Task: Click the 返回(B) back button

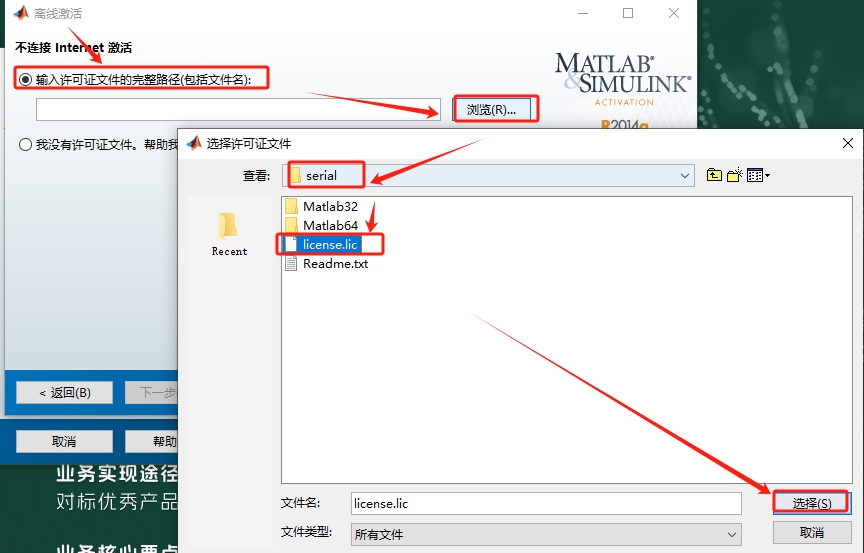Action: click(65, 393)
